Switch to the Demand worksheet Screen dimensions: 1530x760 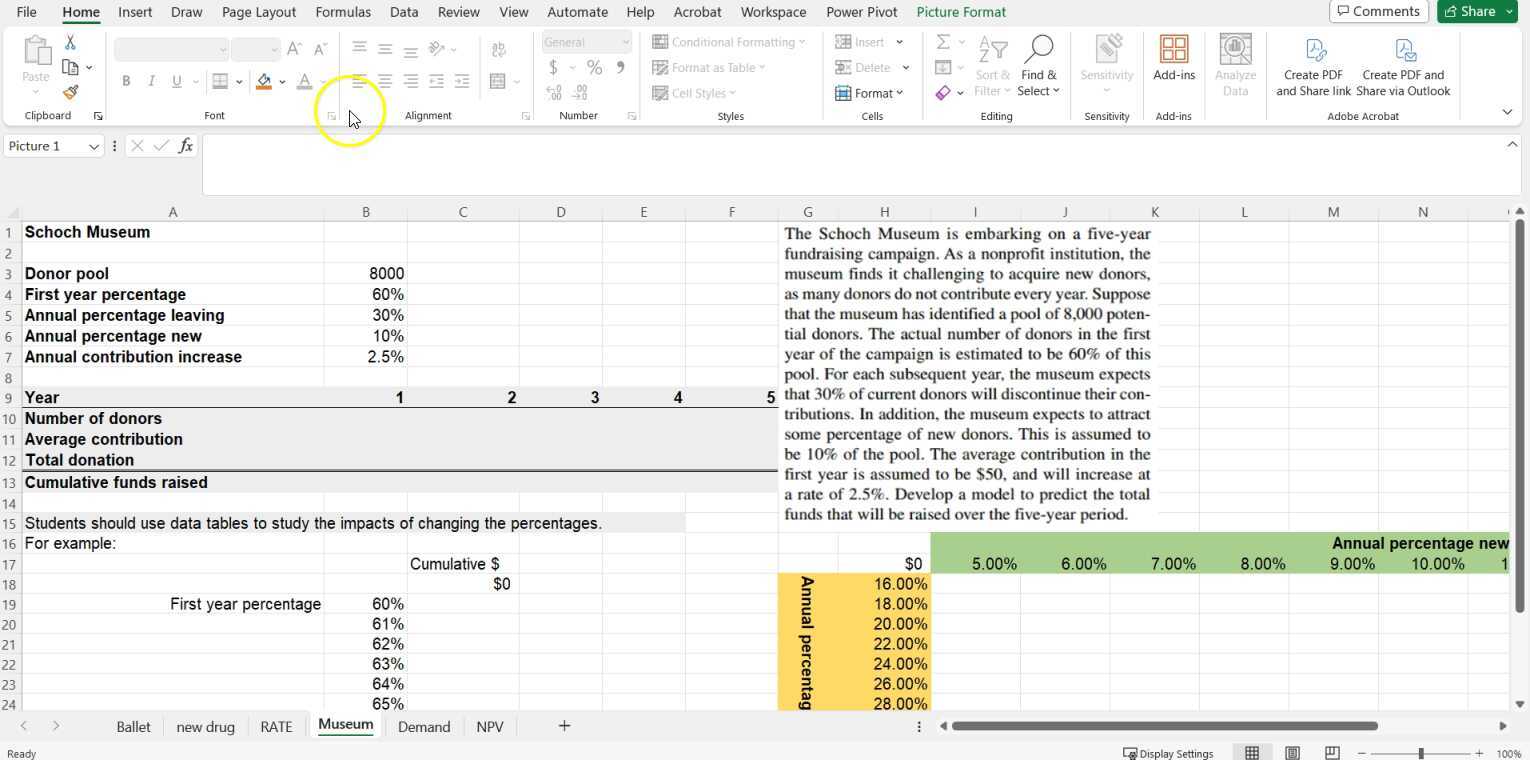point(424,727)
